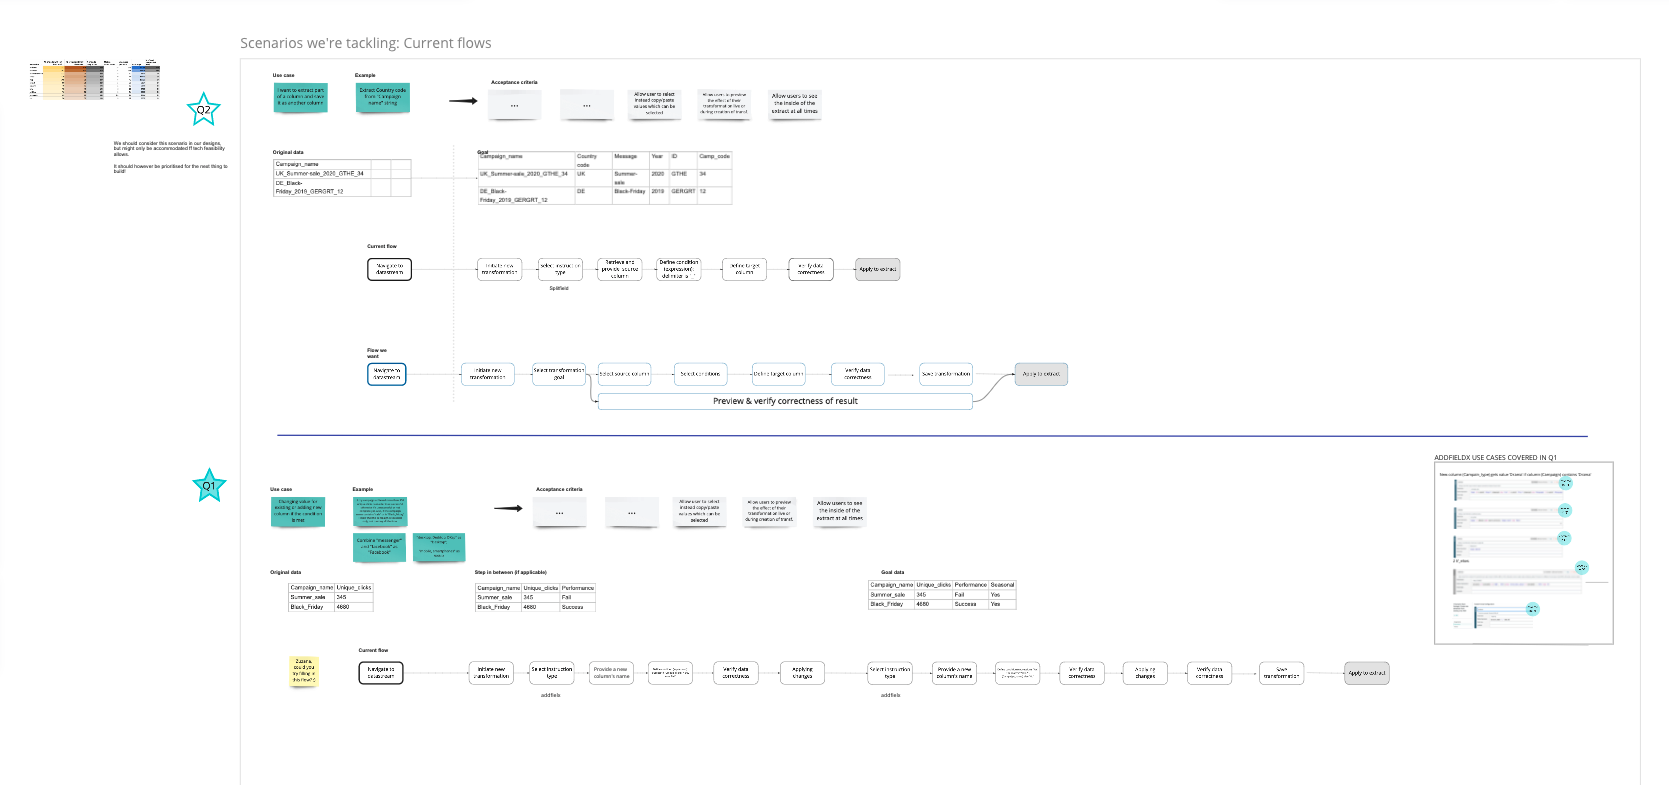Click the Q1 star icon
Screen dimensions: 1669x785
(209, 486)
